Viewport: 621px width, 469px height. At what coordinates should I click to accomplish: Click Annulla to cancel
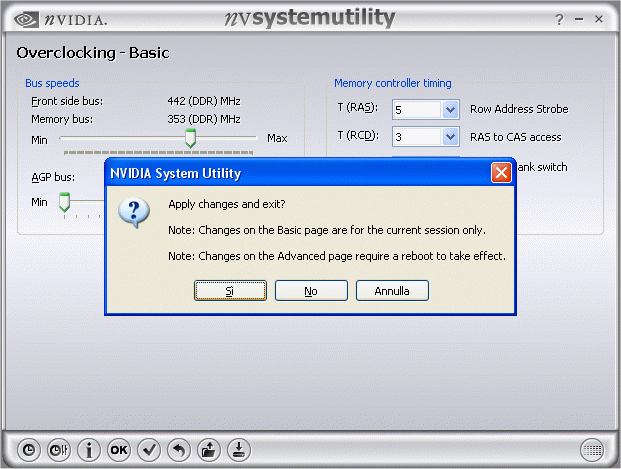coord(392,291)
